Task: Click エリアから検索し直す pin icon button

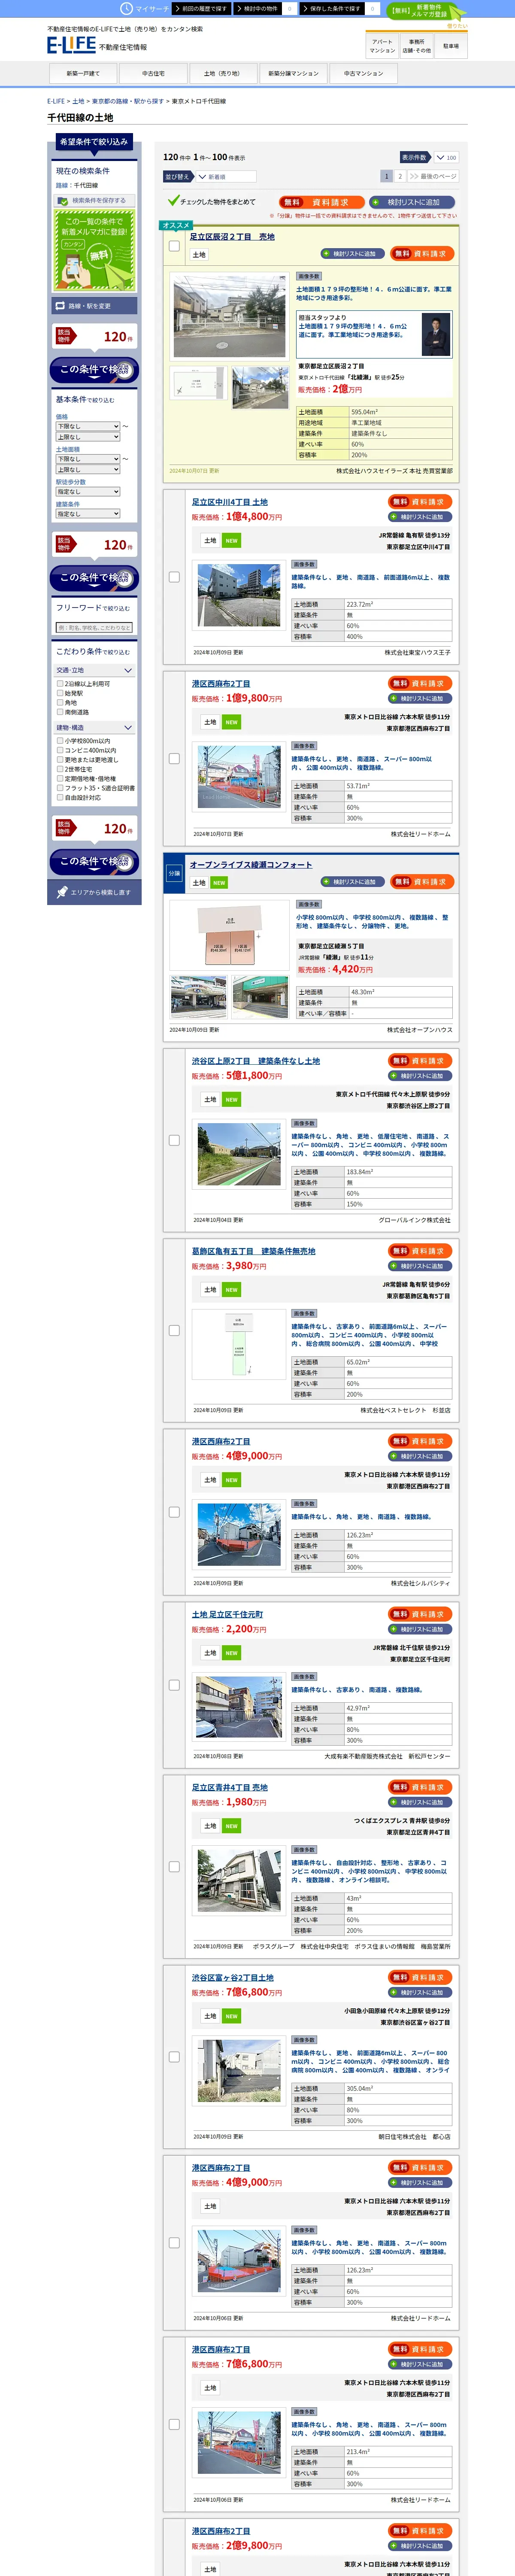Action: 94,892
